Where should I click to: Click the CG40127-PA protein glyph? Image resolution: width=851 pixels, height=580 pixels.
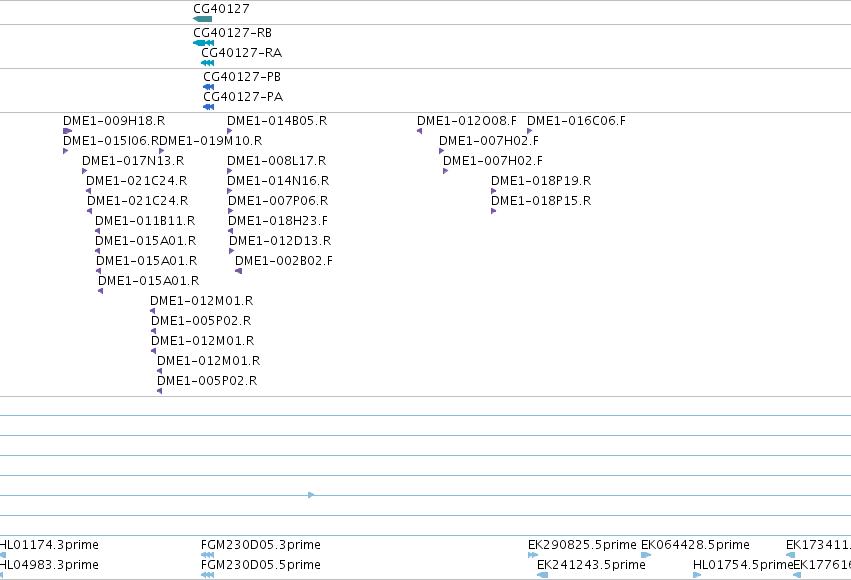(x=208, y=107)
